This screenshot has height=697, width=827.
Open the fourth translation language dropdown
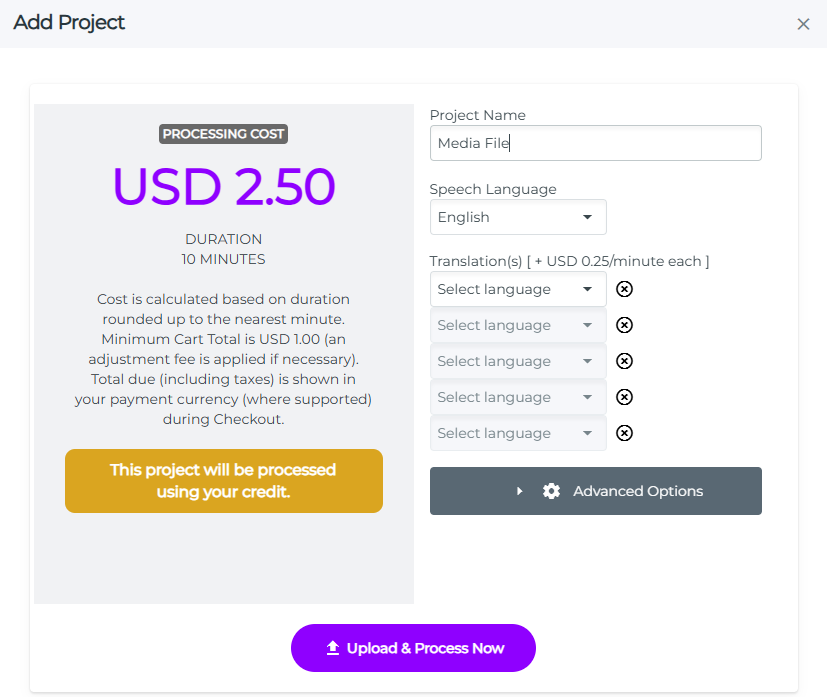(517, 397)
